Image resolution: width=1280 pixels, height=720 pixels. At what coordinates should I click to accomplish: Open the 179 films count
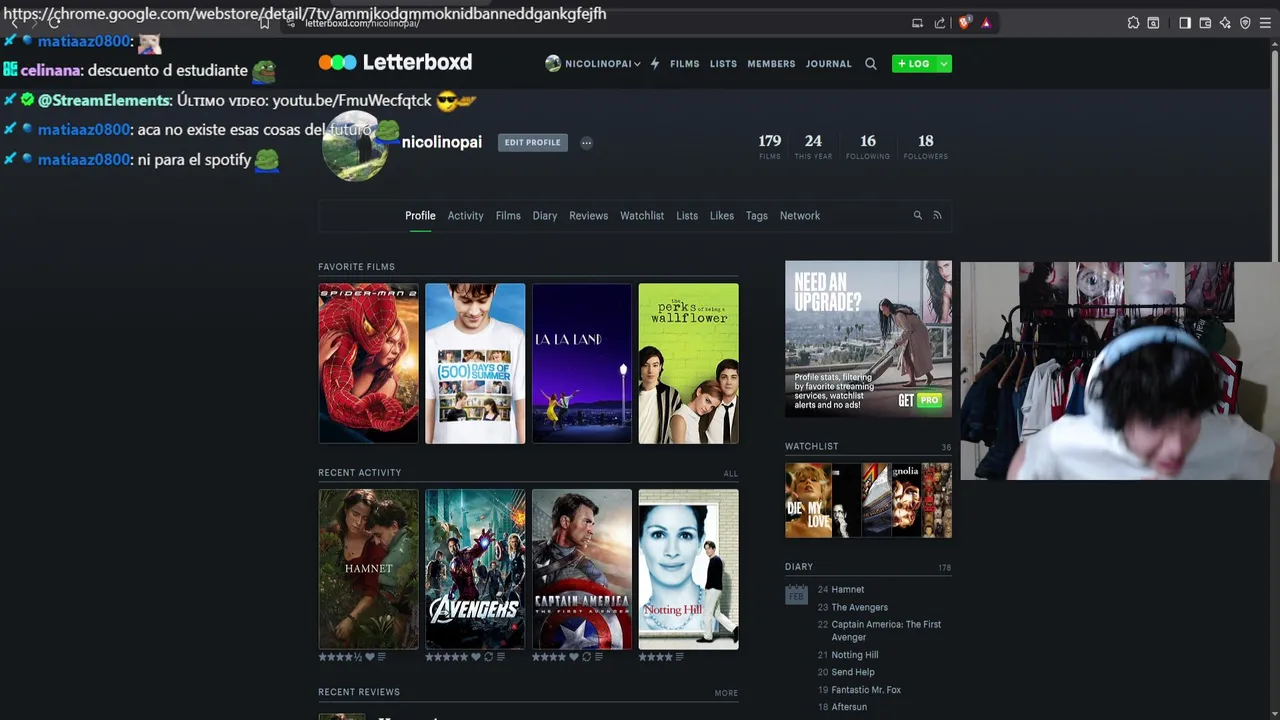click(x=769, y=145)
